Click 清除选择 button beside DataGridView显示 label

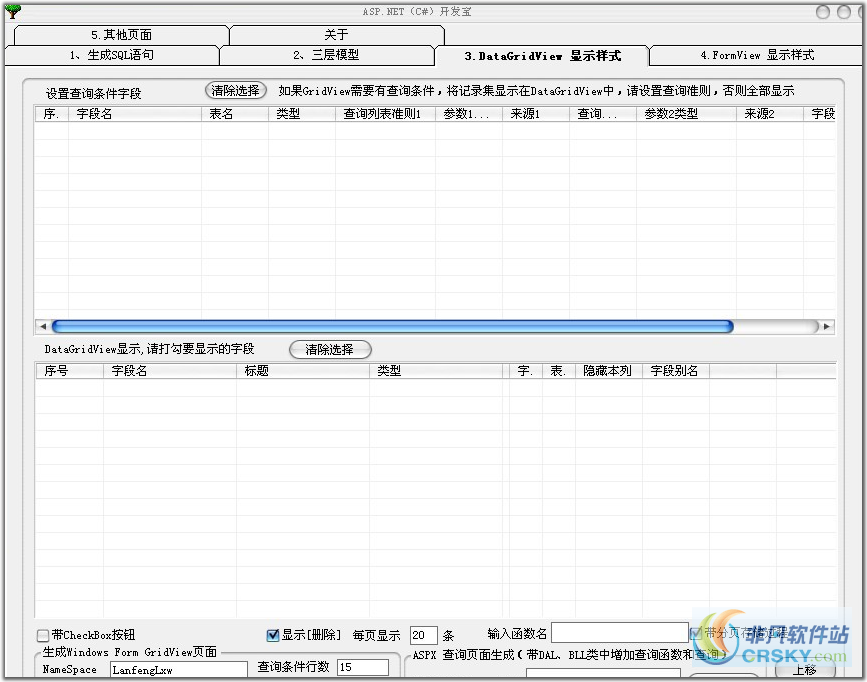[330, 350]
